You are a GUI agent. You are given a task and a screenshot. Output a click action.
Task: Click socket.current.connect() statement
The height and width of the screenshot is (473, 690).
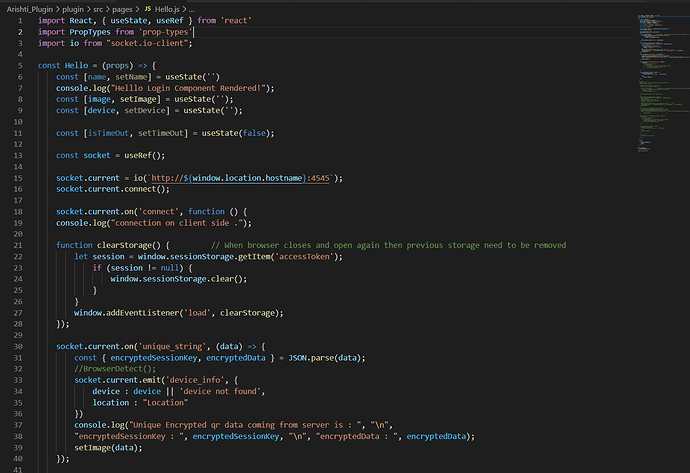[113, 189]
